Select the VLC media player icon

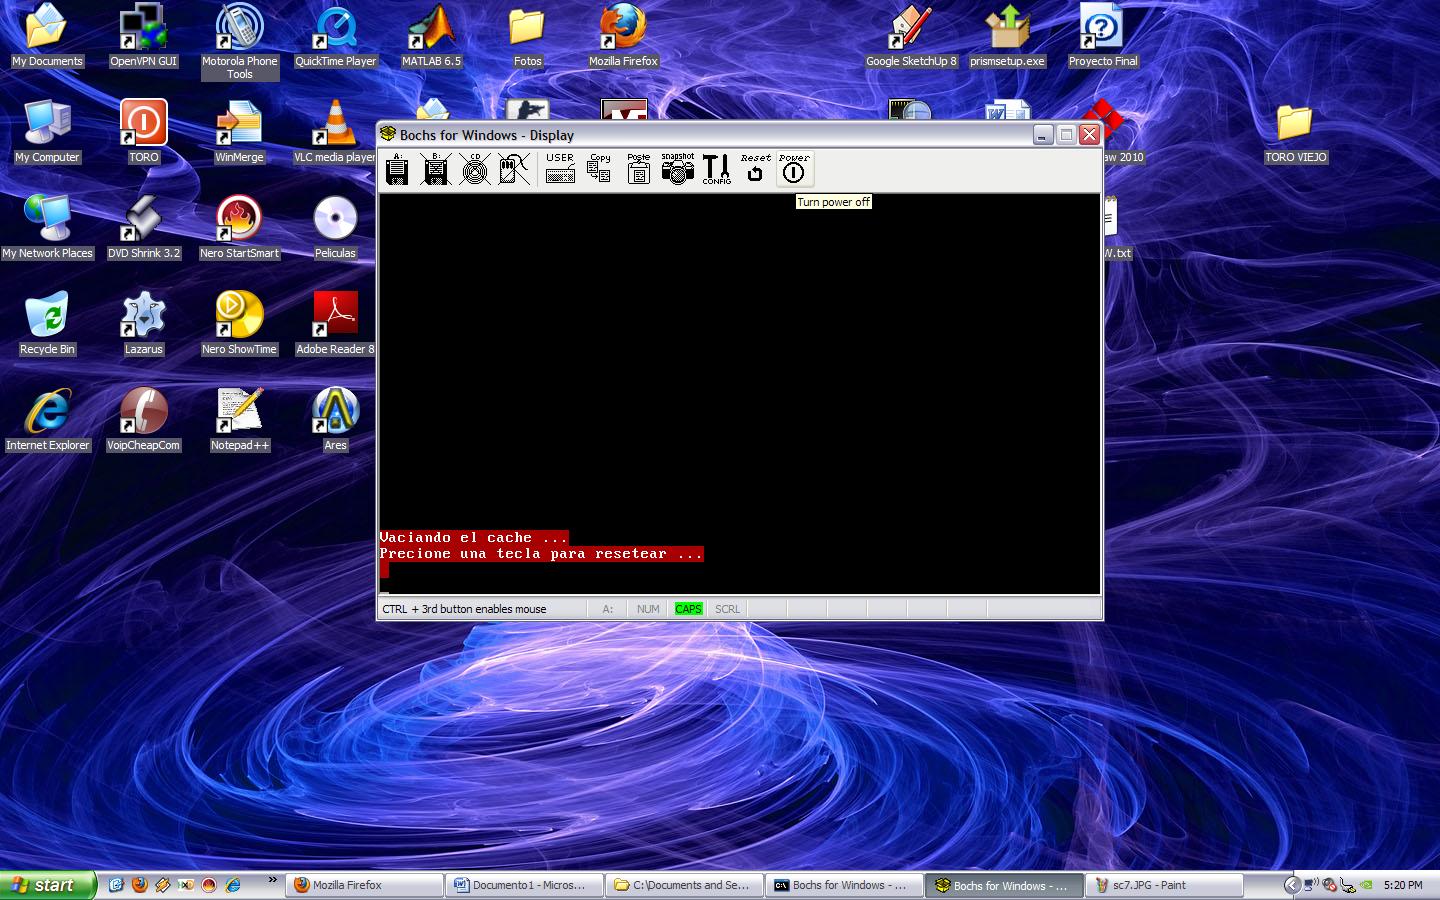coord(335,132)
